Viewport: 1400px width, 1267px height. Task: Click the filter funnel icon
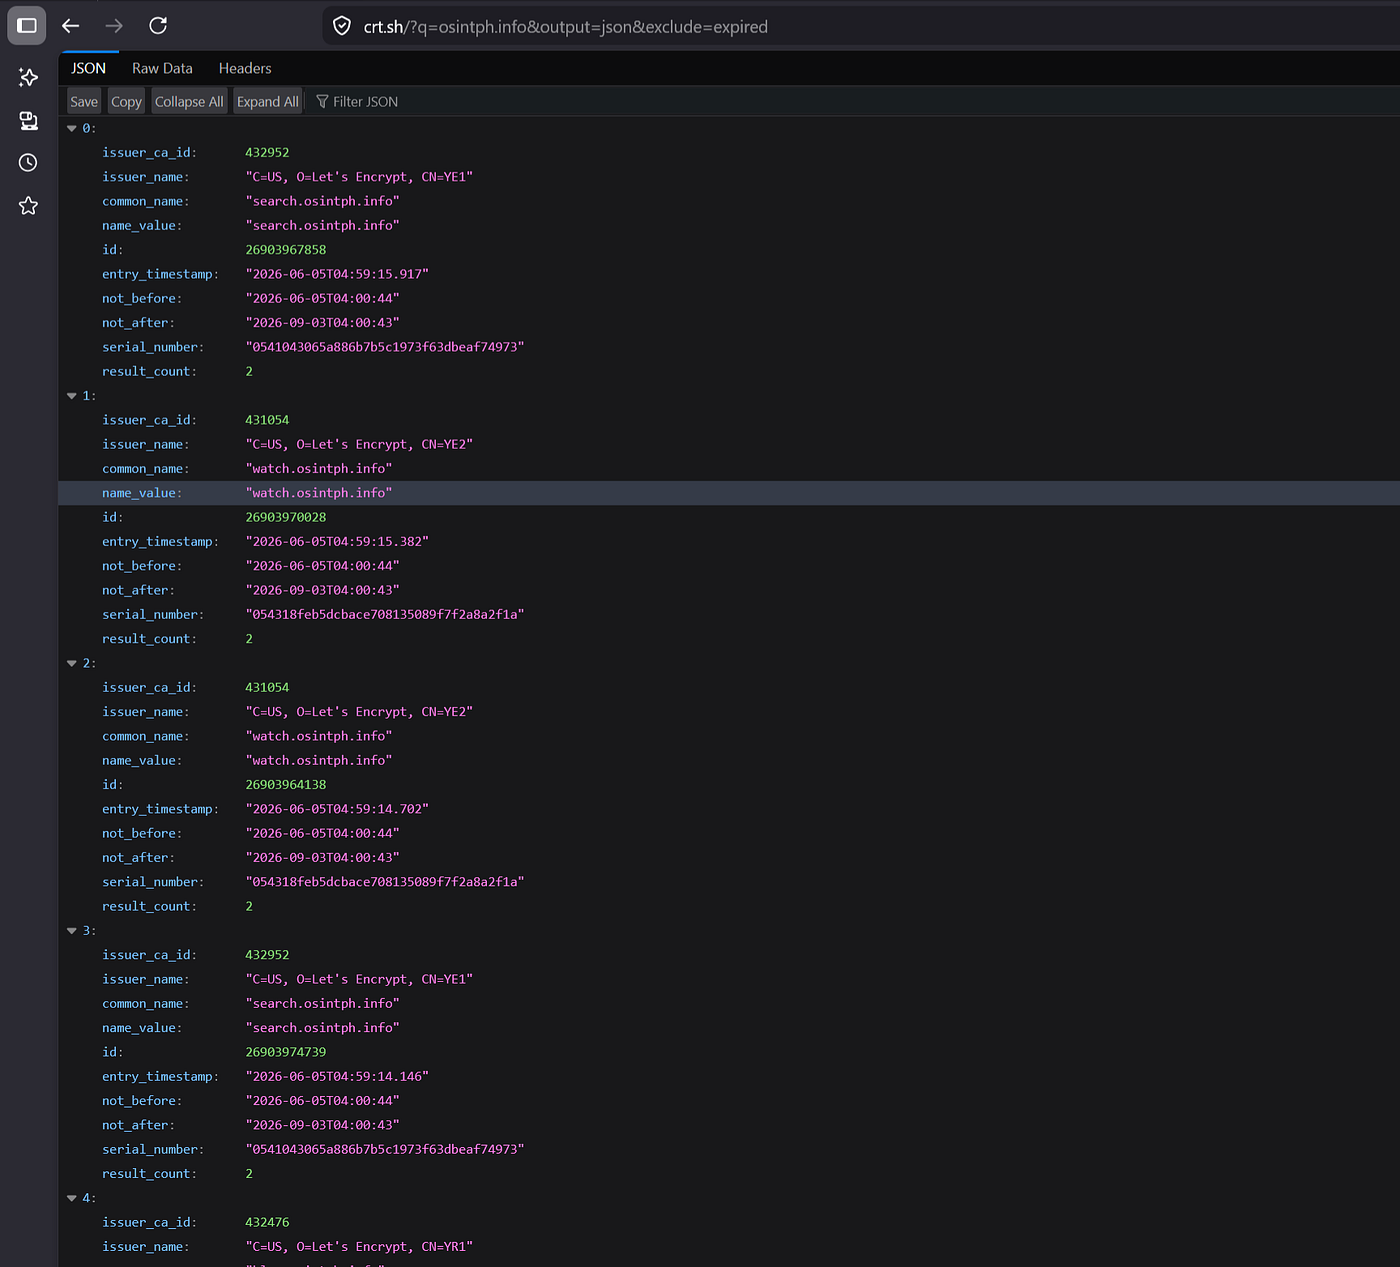322,101
